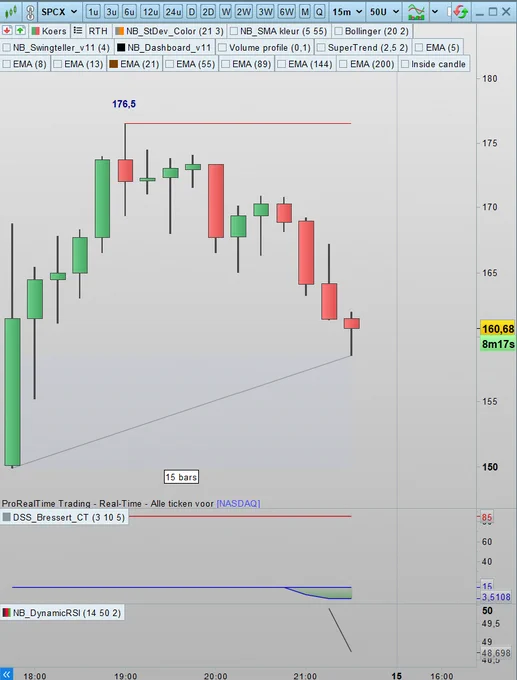This screenshot has height=680, width=517.
Task: Open the 50U units dropdown
Action: point(384,12)
